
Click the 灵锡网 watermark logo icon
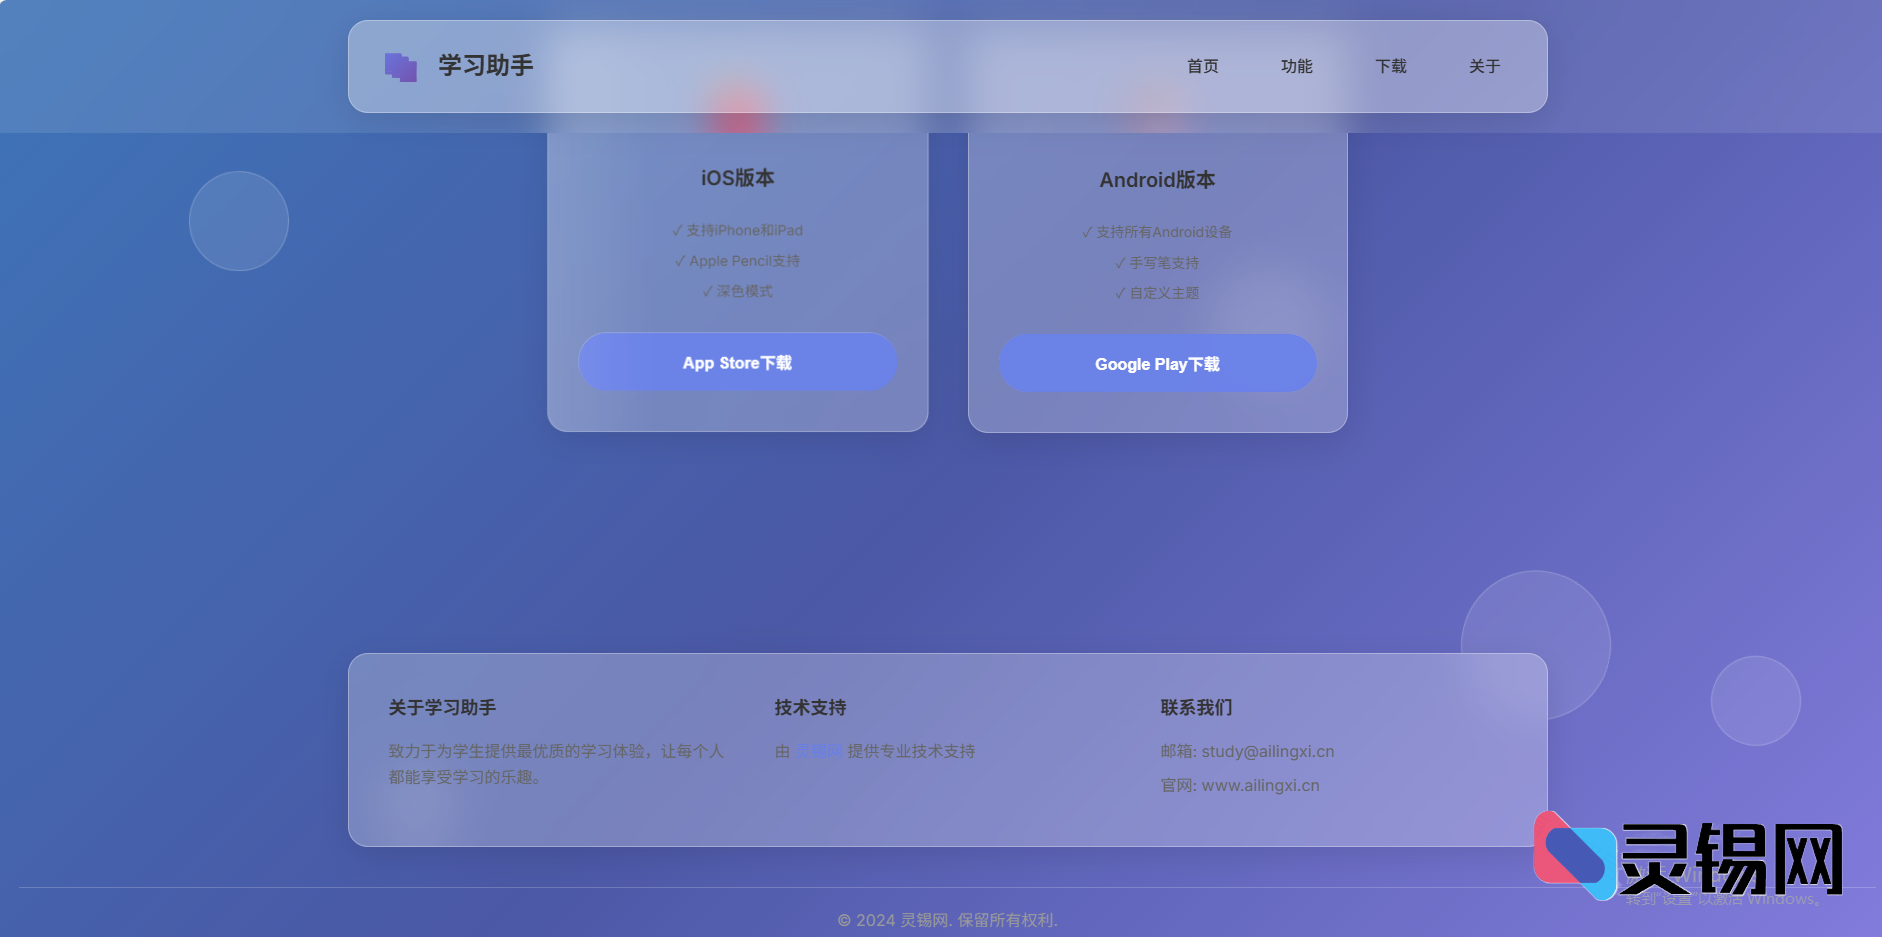1574,856
